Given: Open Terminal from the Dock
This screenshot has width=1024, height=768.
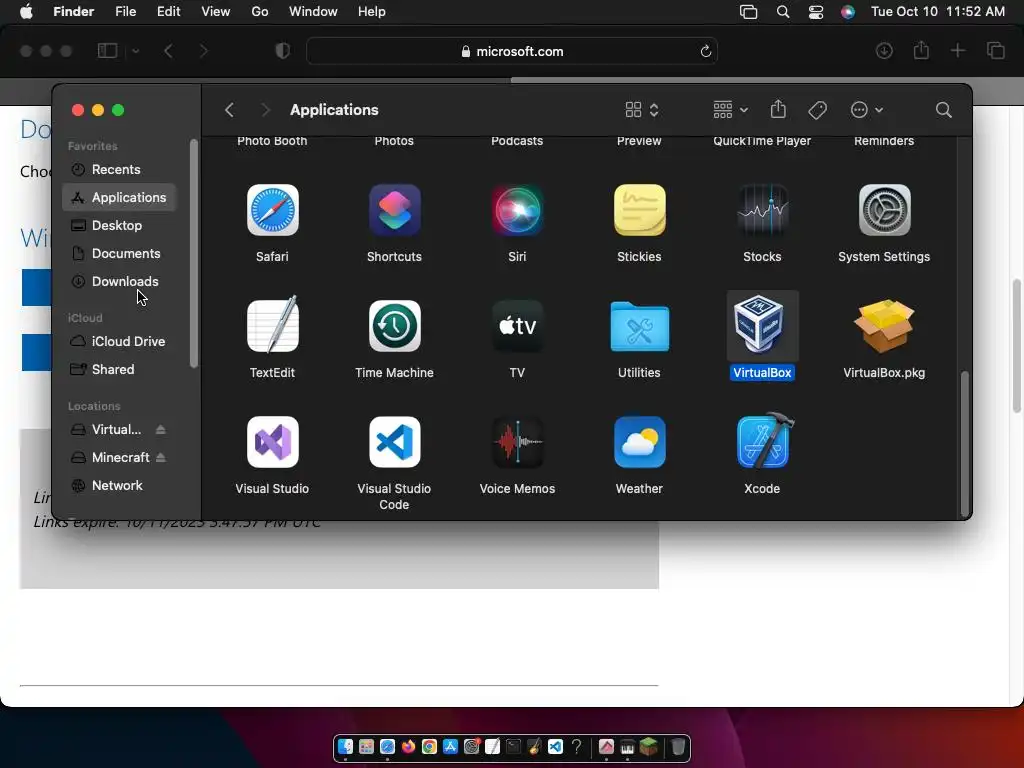Looking at the screenshot, I should (513, 746).
